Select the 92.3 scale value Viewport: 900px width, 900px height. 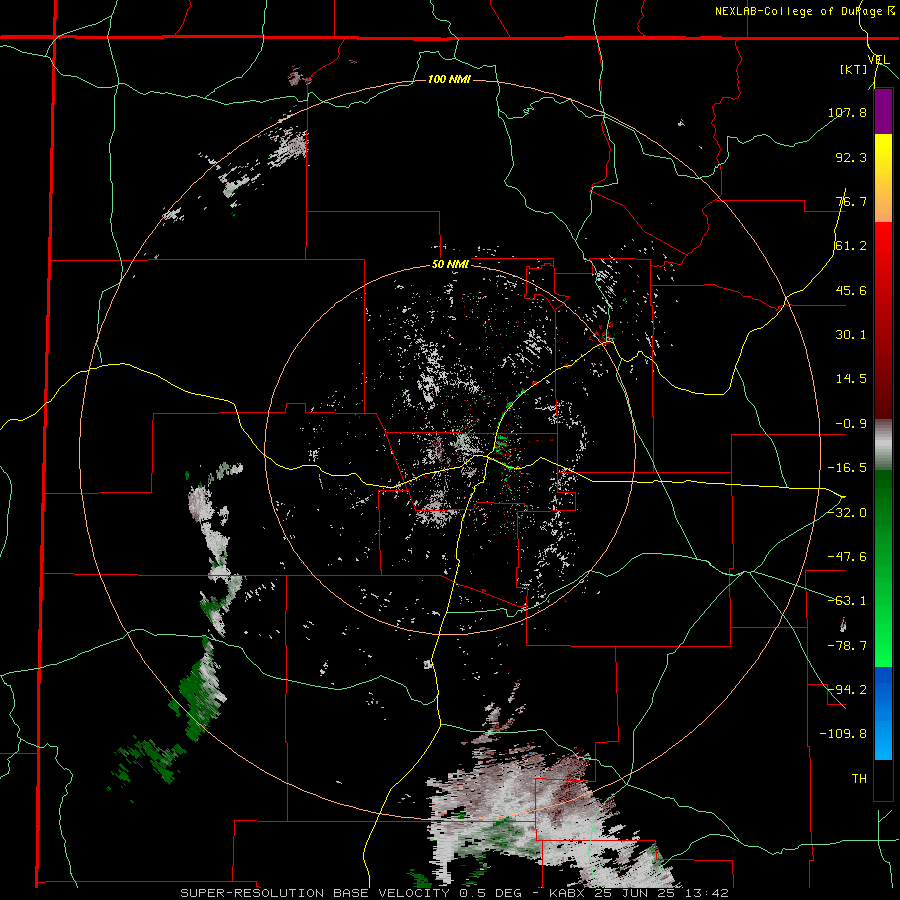[x=851, y=157]
